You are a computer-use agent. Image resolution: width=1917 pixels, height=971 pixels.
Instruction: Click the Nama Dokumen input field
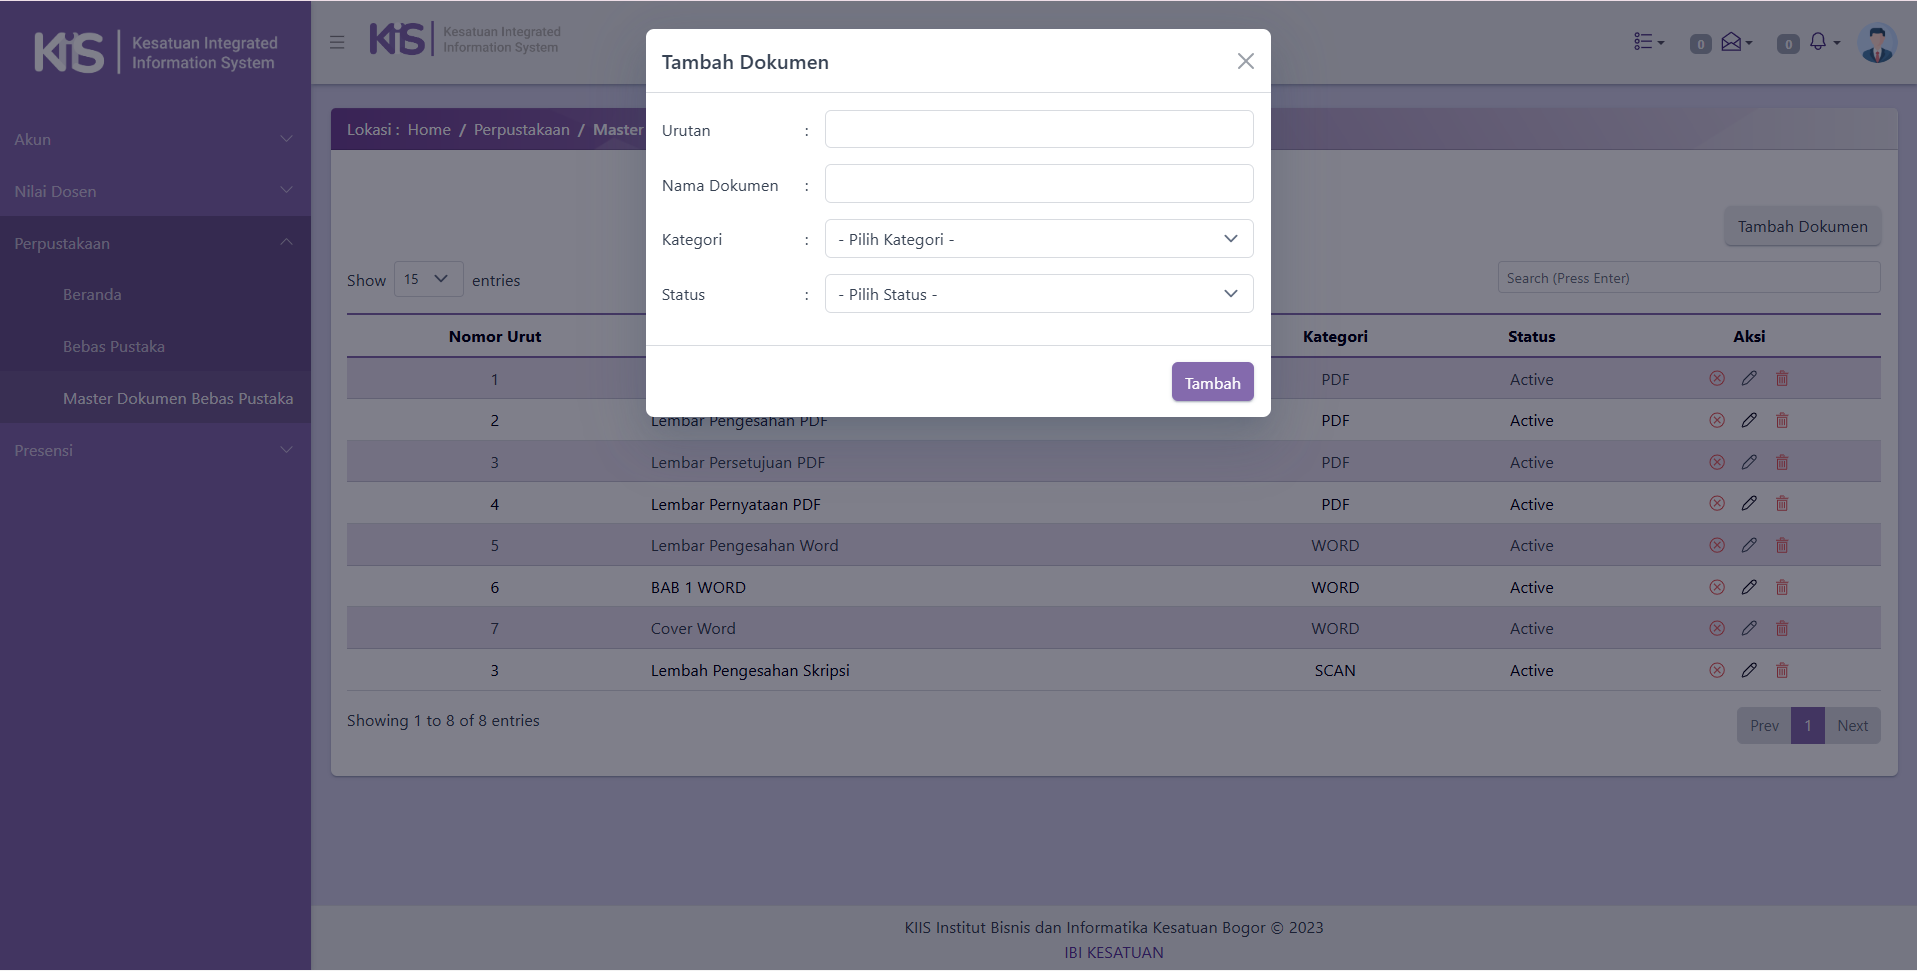1038,185
